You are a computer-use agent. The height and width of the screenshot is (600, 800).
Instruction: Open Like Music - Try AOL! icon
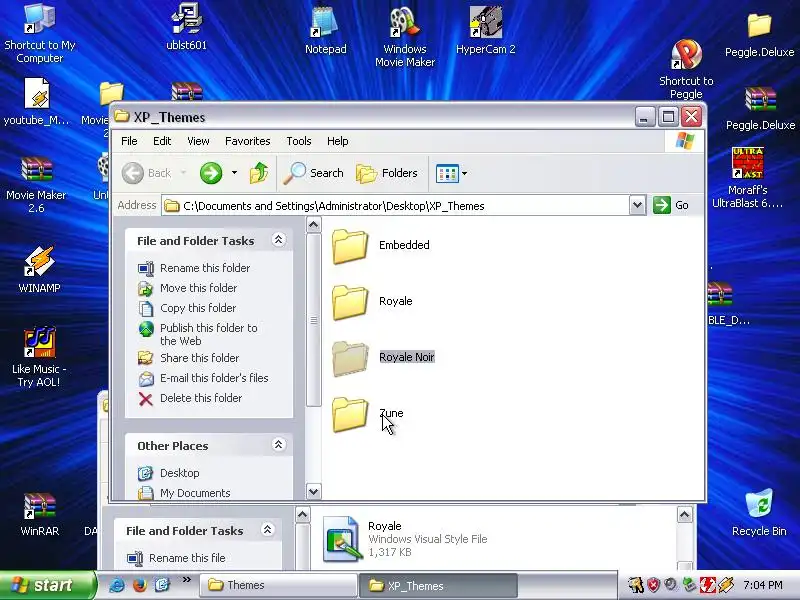point(39,356)
